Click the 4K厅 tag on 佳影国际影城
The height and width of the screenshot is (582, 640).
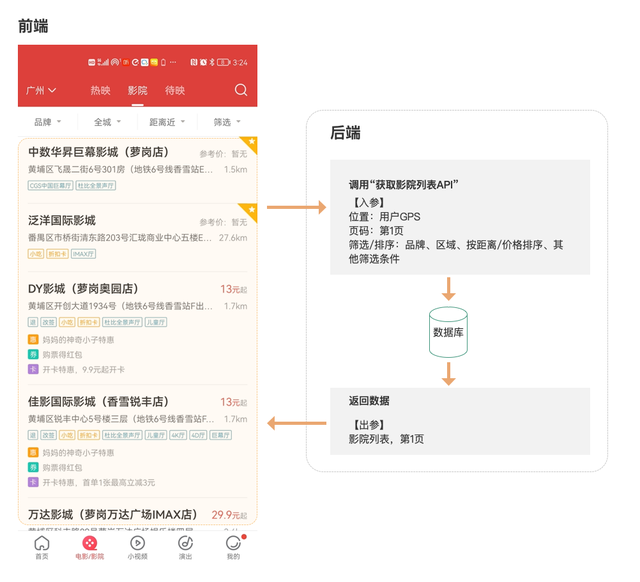pos(178,435)
